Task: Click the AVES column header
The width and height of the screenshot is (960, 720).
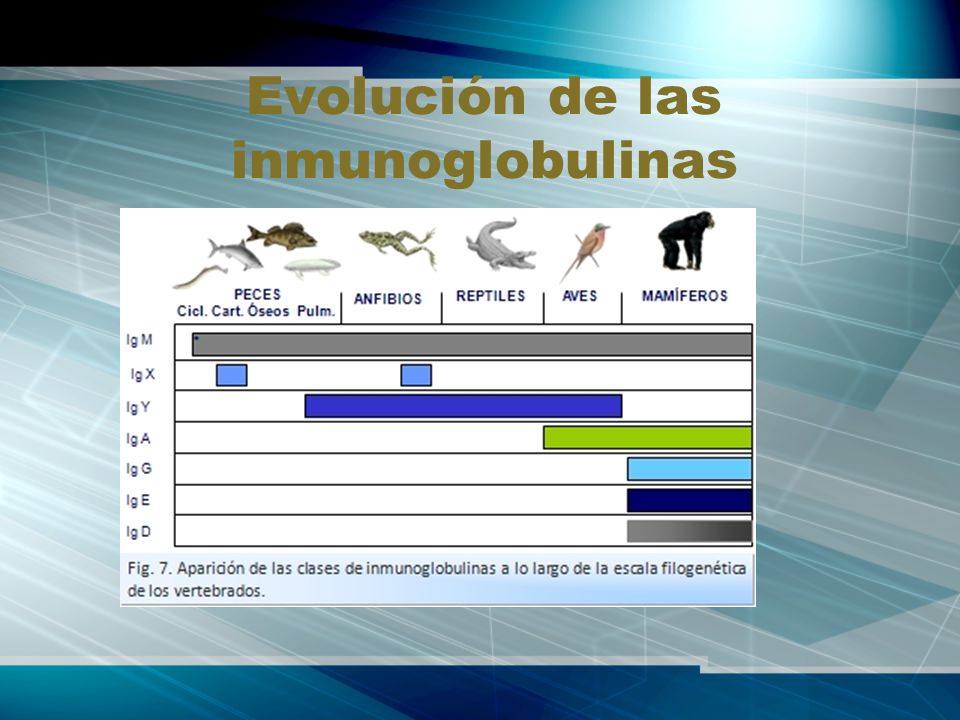Action: point(580,296)
